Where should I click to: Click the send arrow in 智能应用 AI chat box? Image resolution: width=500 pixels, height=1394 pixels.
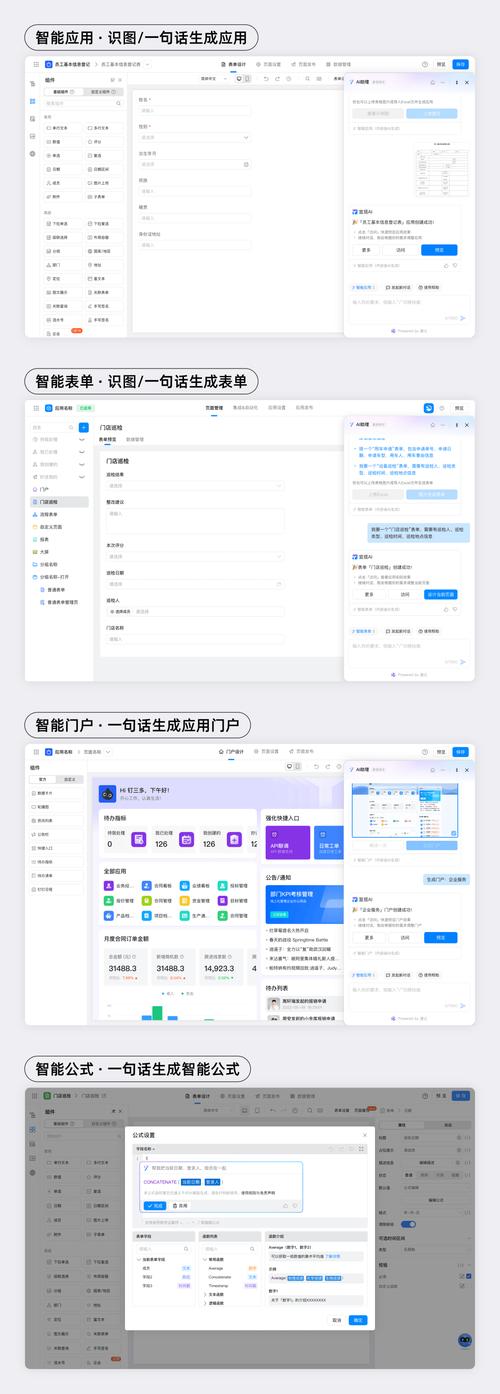(463, 317)
